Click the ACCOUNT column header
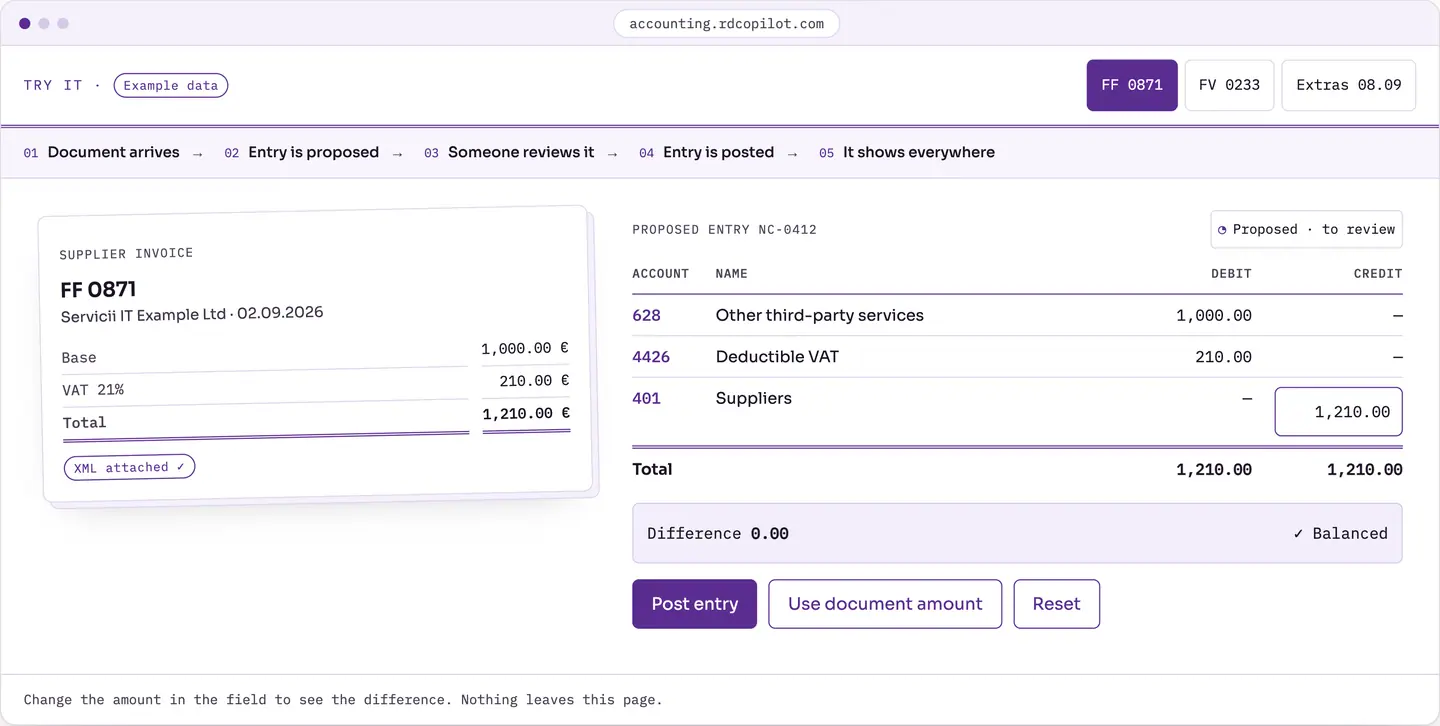The width and height of the screenshot is (1440, 726). 660,273
